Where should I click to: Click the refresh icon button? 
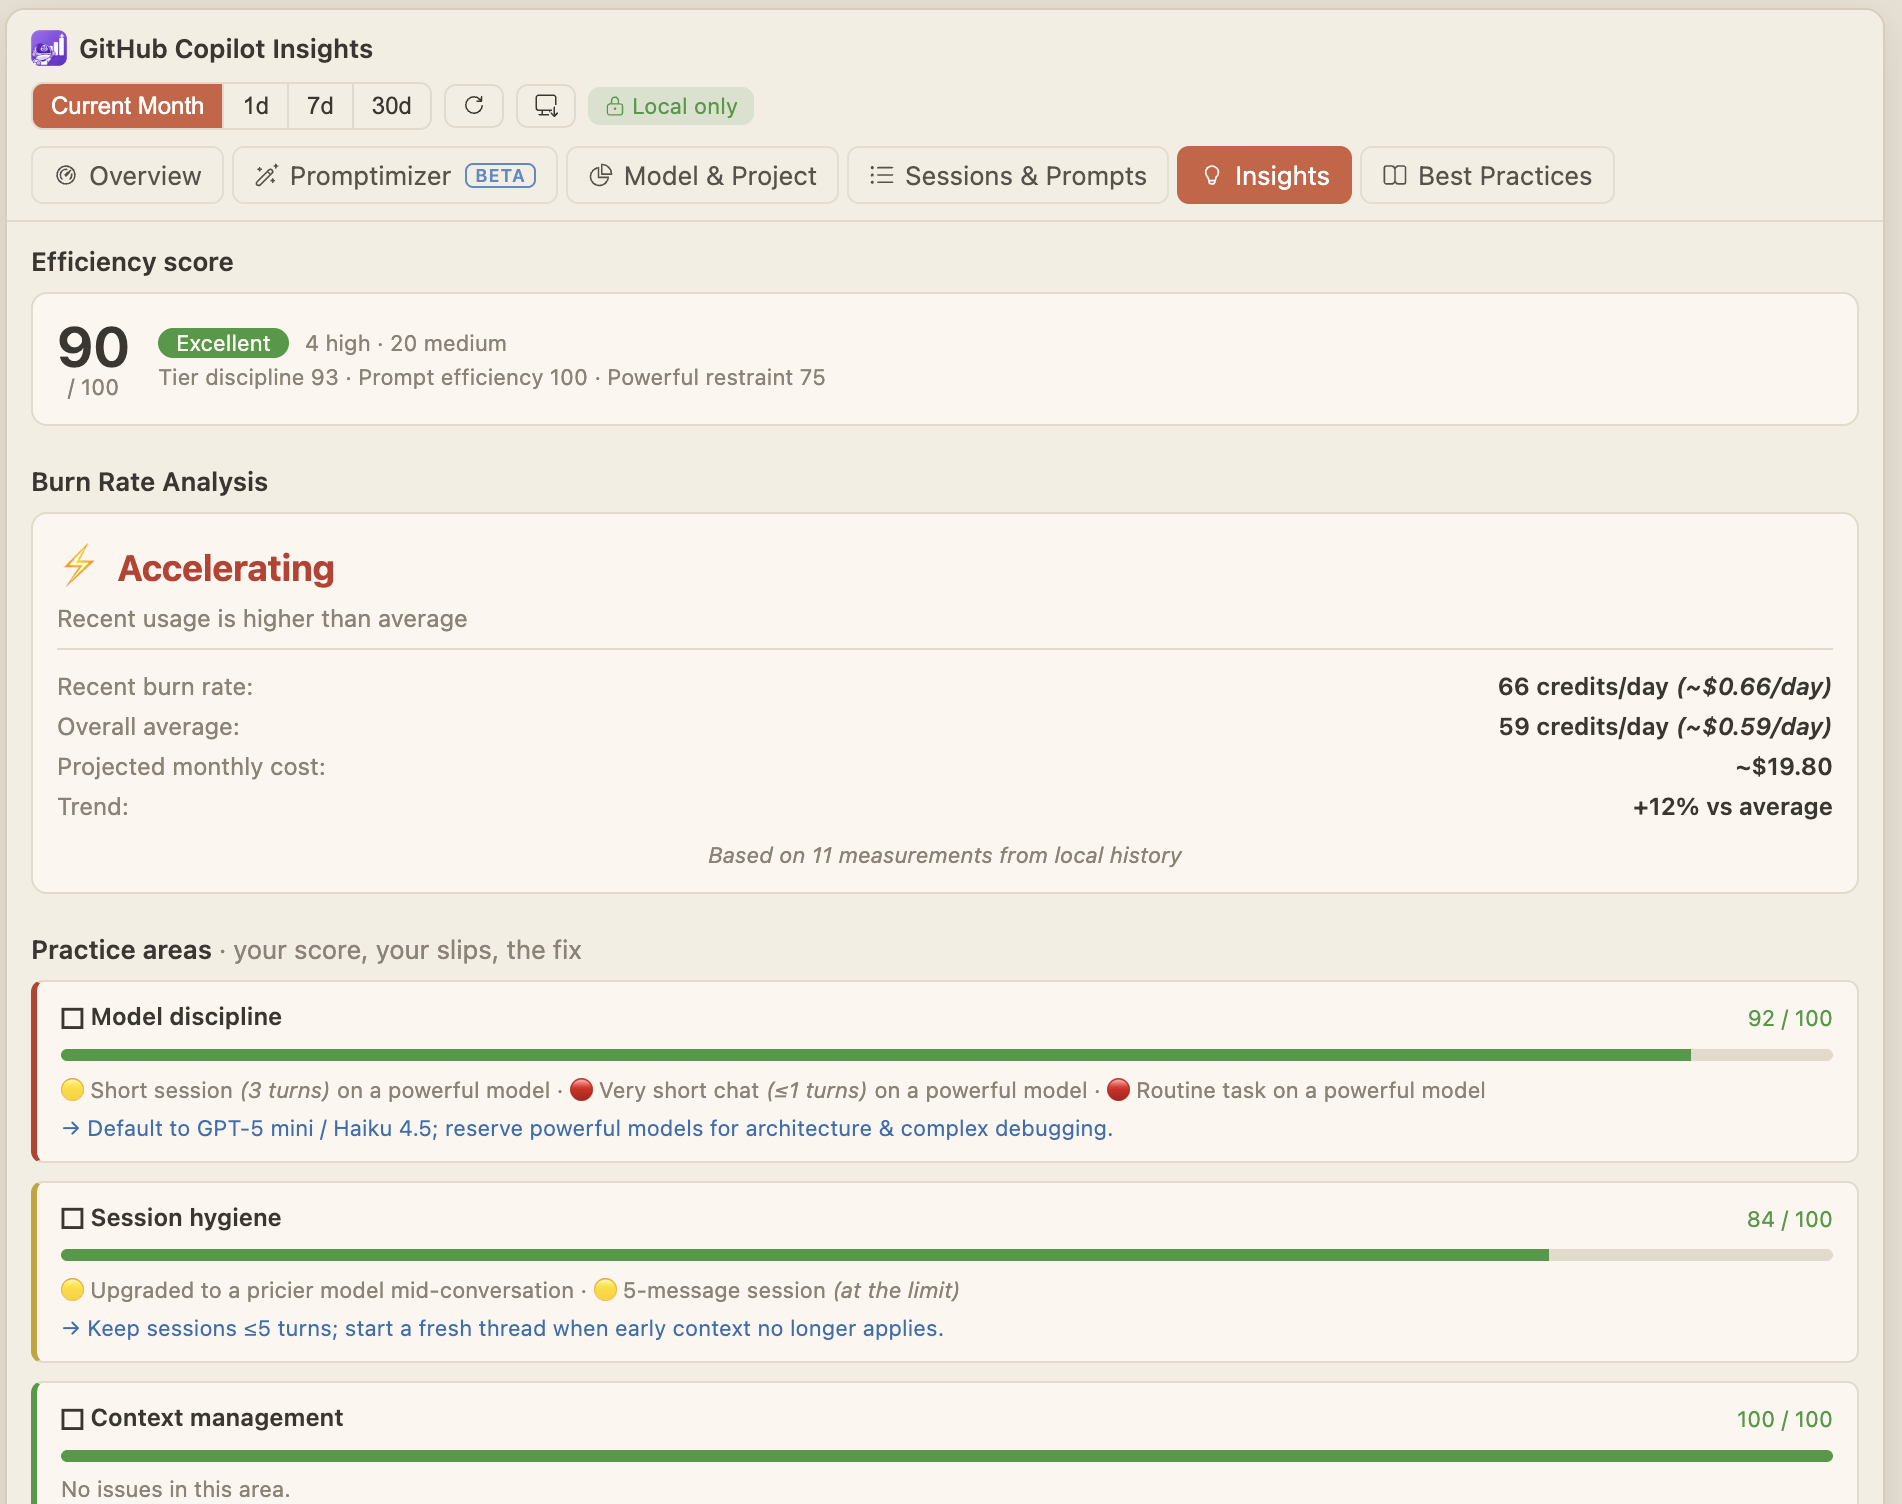[474, 105]
